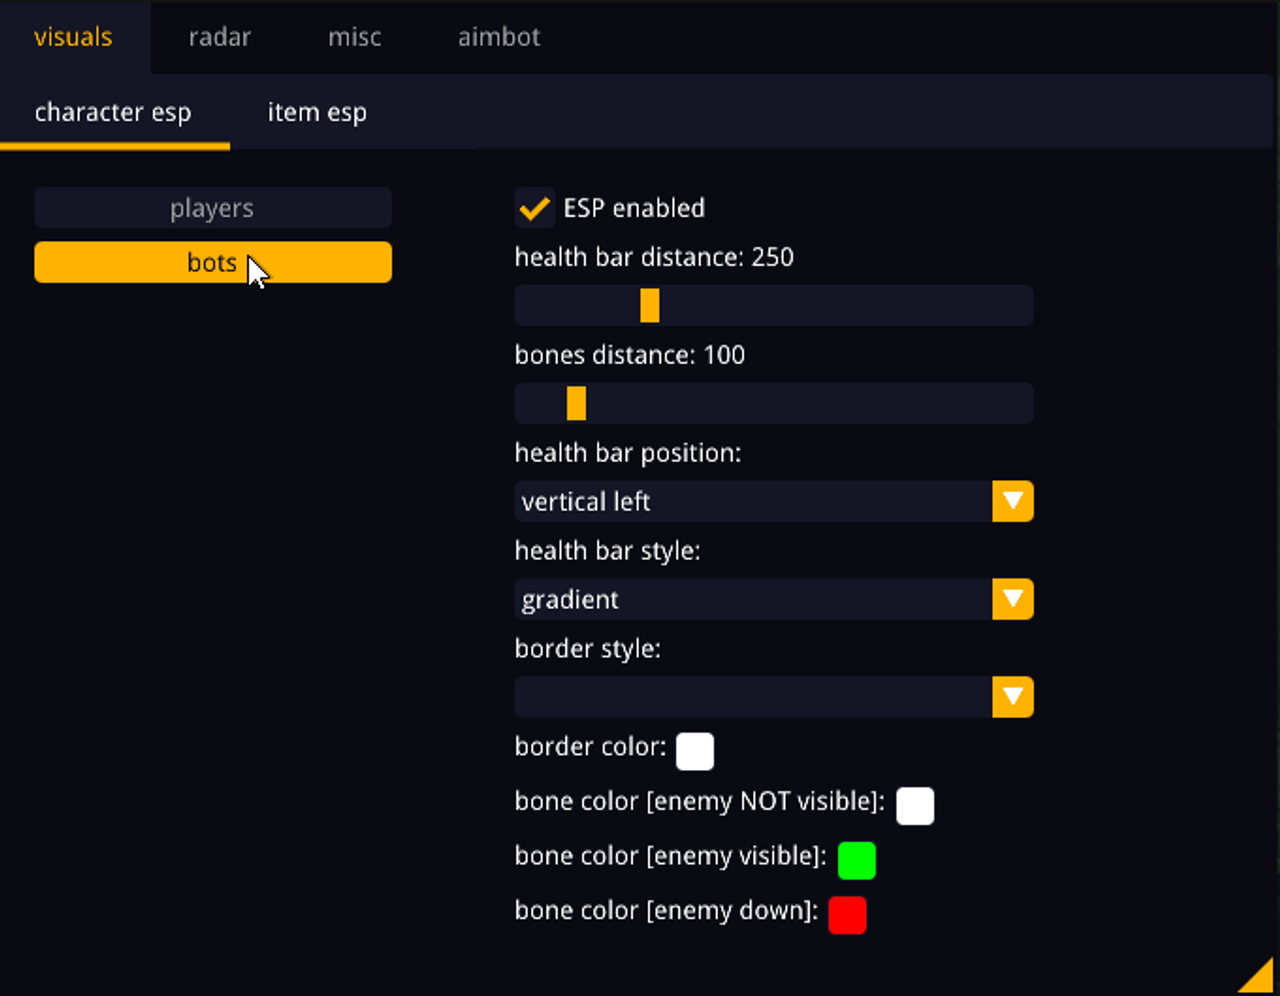Switch to the radar tab

click(219, 37)
